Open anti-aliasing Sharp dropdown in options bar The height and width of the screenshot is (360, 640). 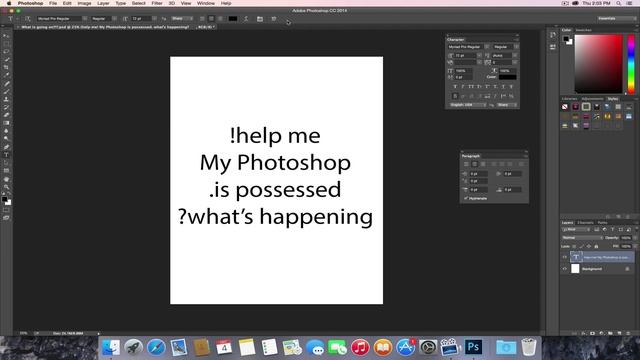click(182, 19)
